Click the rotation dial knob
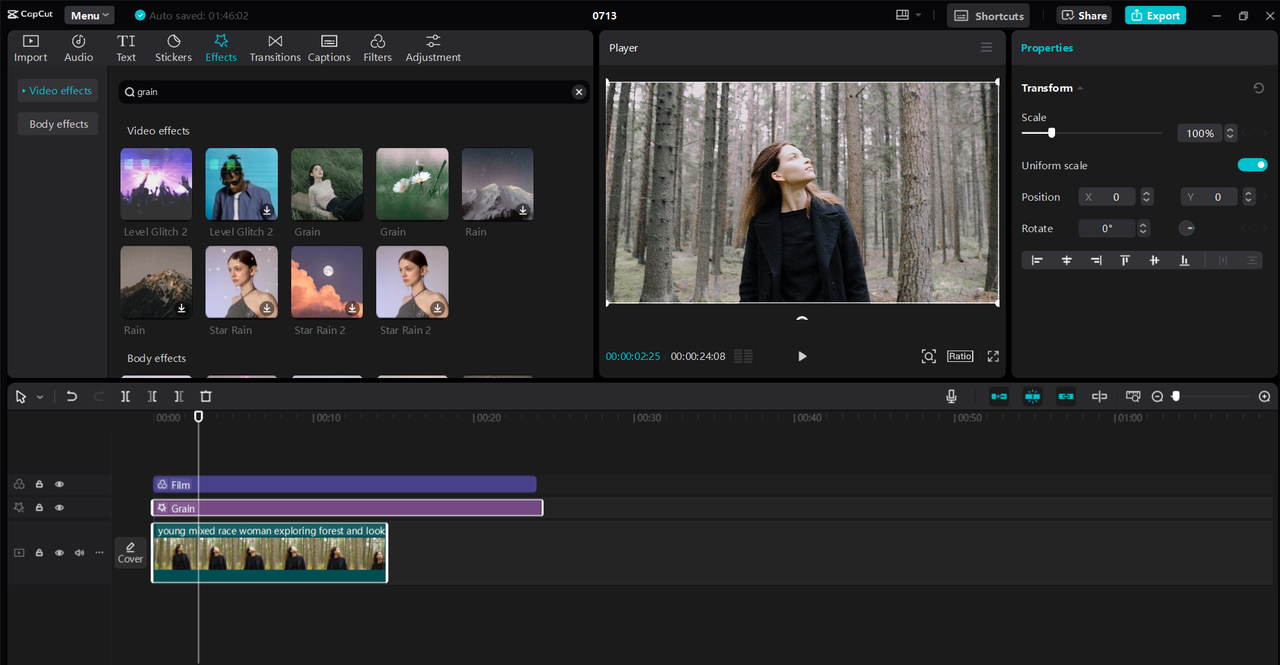The width and height of the screenshot is (1280, 665). tap(1187, 228)
